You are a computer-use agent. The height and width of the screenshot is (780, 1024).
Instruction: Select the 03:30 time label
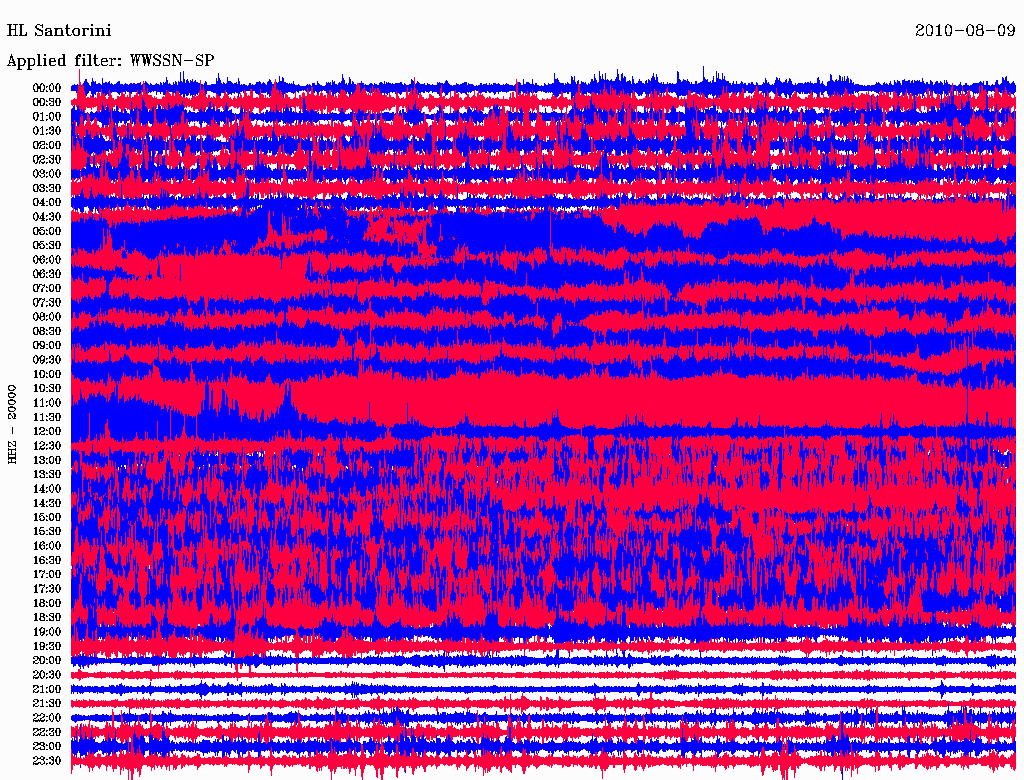coord(46,188)
